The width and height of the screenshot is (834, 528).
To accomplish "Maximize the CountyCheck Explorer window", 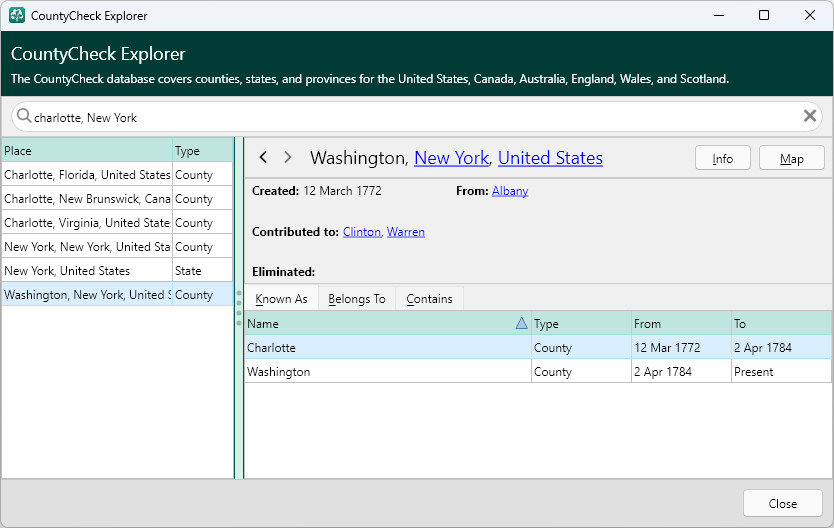I will click(764, 15).
